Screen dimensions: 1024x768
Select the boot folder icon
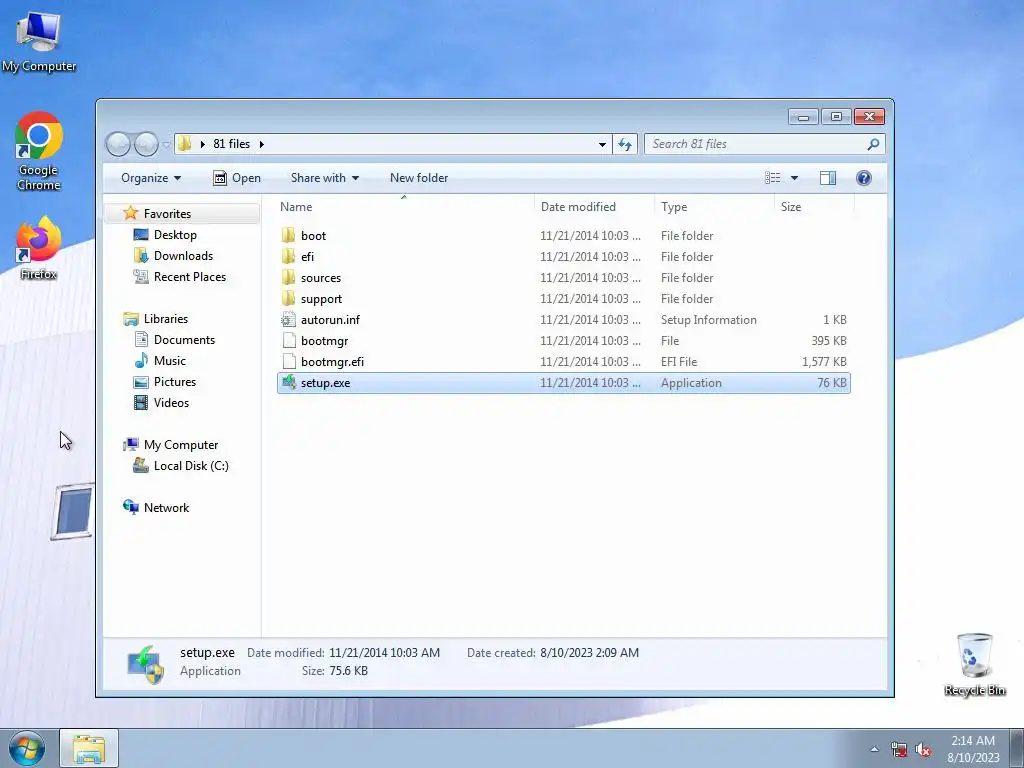coord(289,235)
